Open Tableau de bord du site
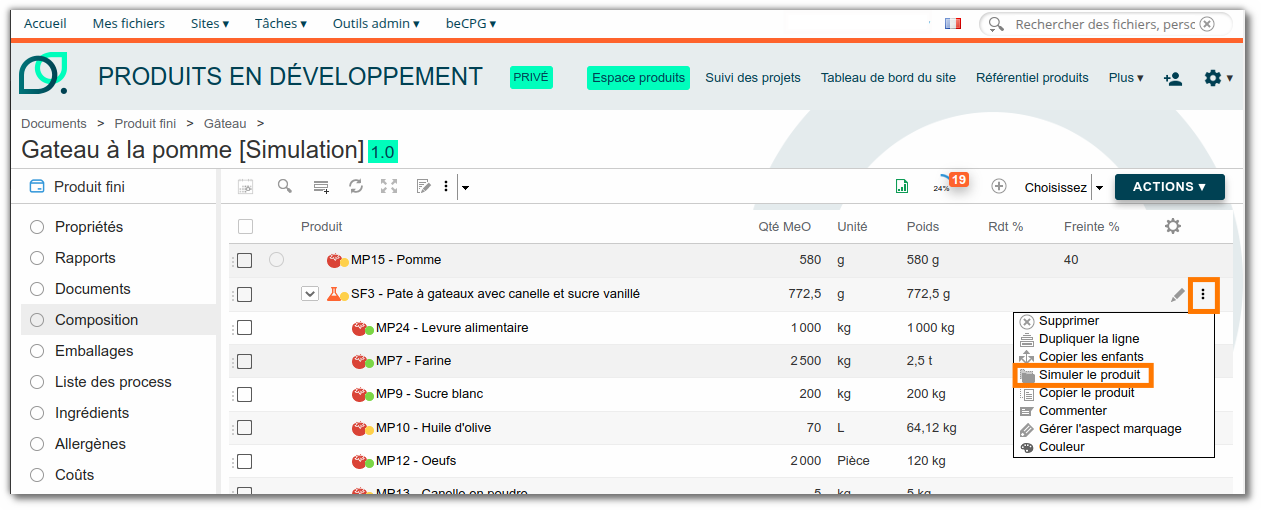The height and width of the screenshot is (510, 1261). (x=888, y=77)
